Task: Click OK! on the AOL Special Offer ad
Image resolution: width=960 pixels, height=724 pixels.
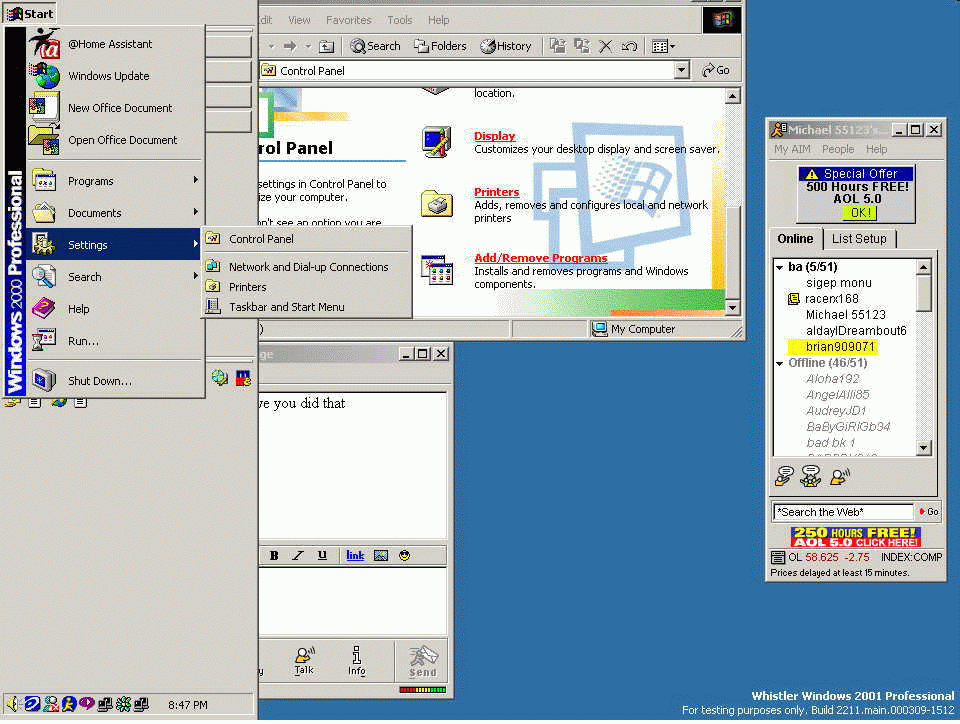Action: (x=859, y=213)
